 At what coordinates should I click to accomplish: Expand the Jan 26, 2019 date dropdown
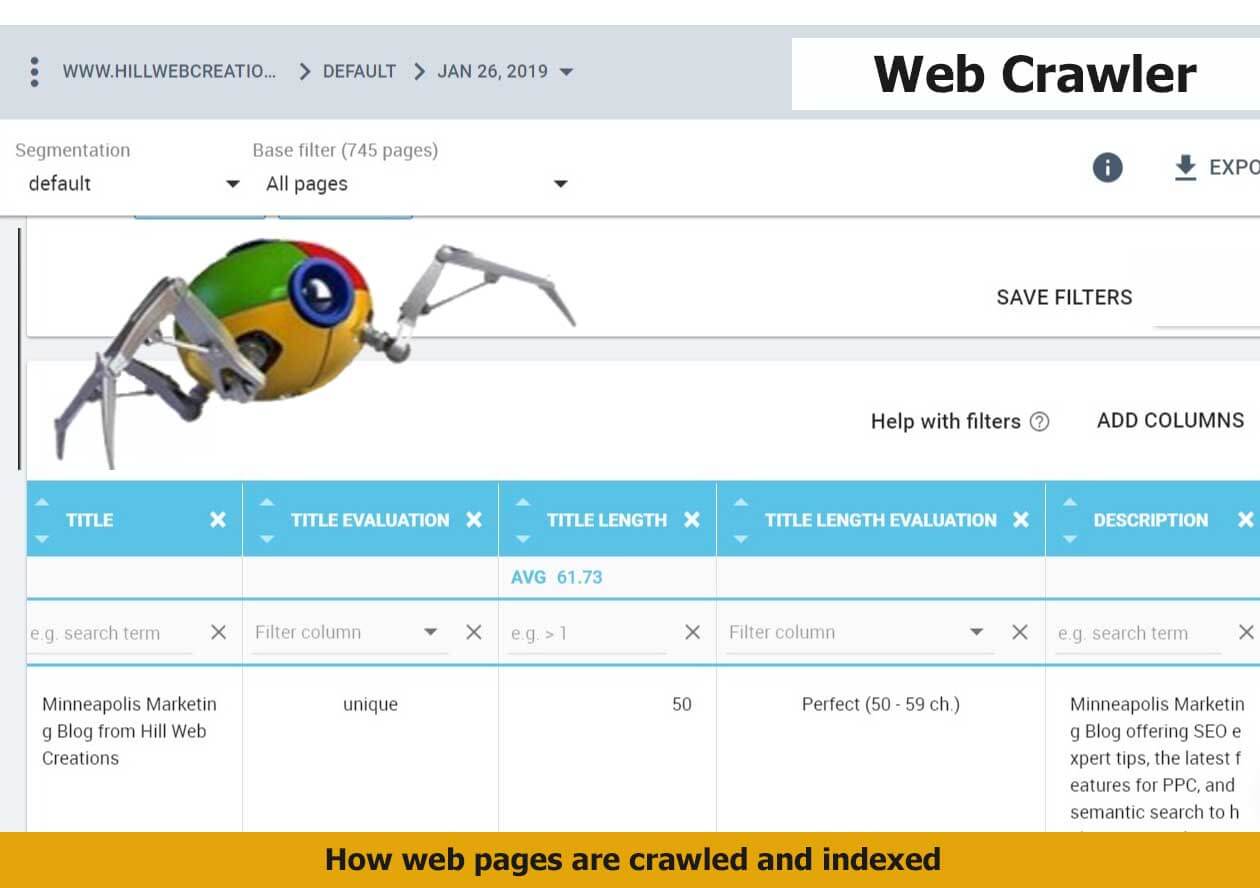[567, 72]
